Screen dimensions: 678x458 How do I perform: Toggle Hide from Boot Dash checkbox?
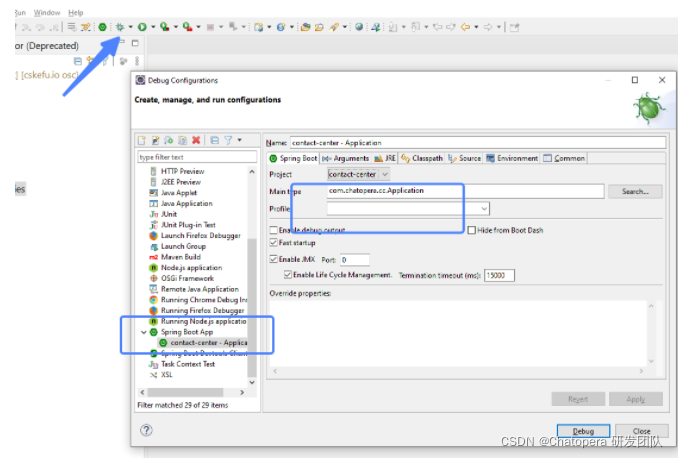pyautogui.click(x=472, y=230)
